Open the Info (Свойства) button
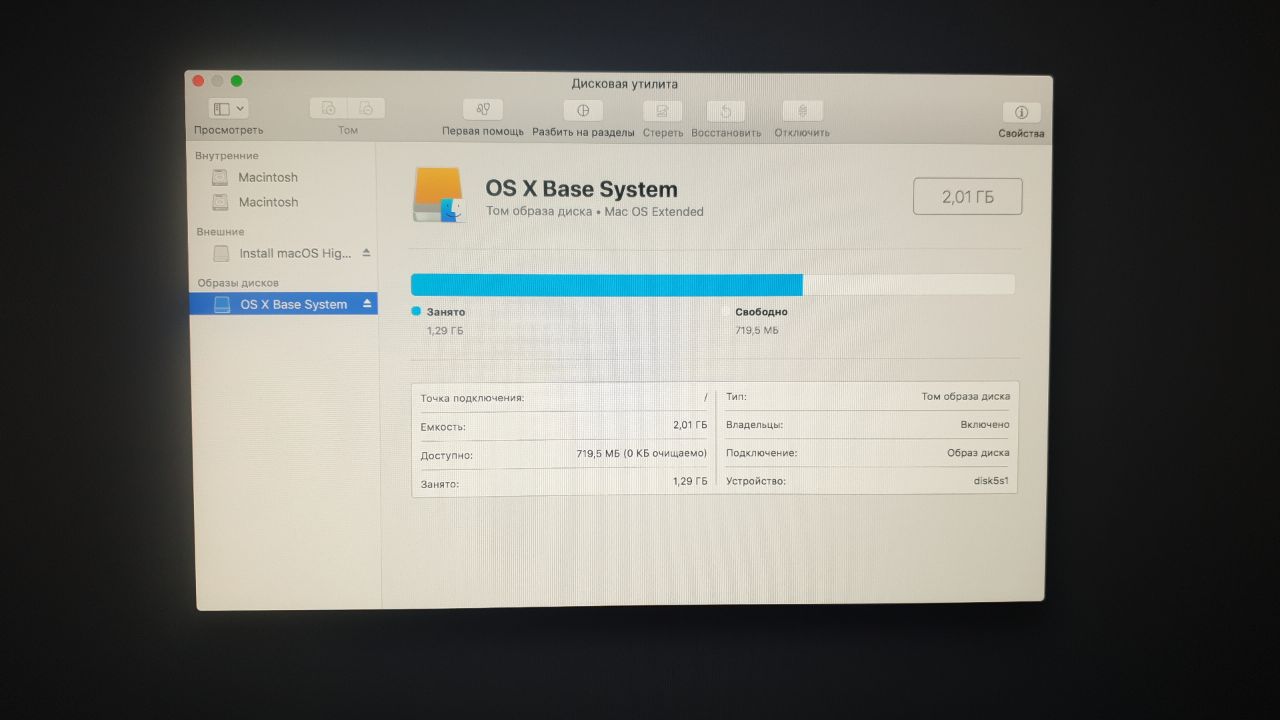 coord(1021,112)
